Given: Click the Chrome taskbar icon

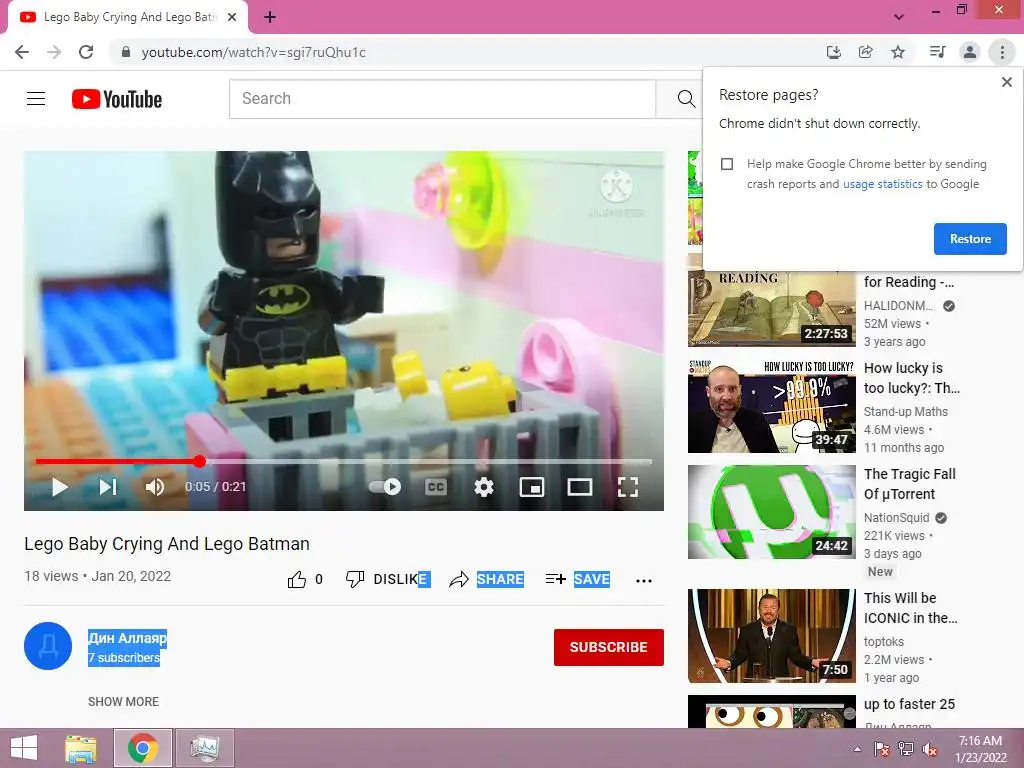Looking at the screenshot, I should (x=143, y=748).
